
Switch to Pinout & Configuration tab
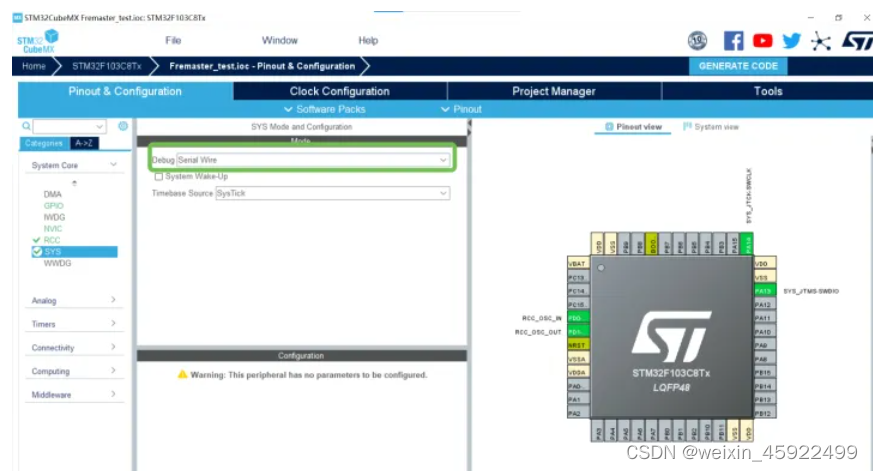[125, 91]
